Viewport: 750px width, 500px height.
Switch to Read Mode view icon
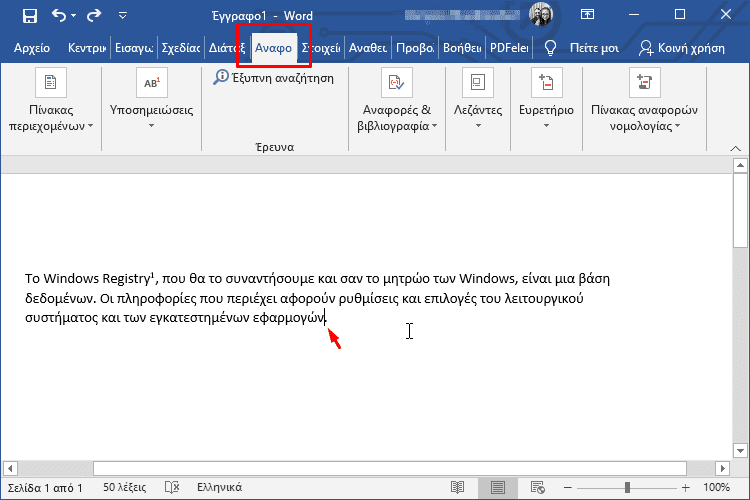458,488
